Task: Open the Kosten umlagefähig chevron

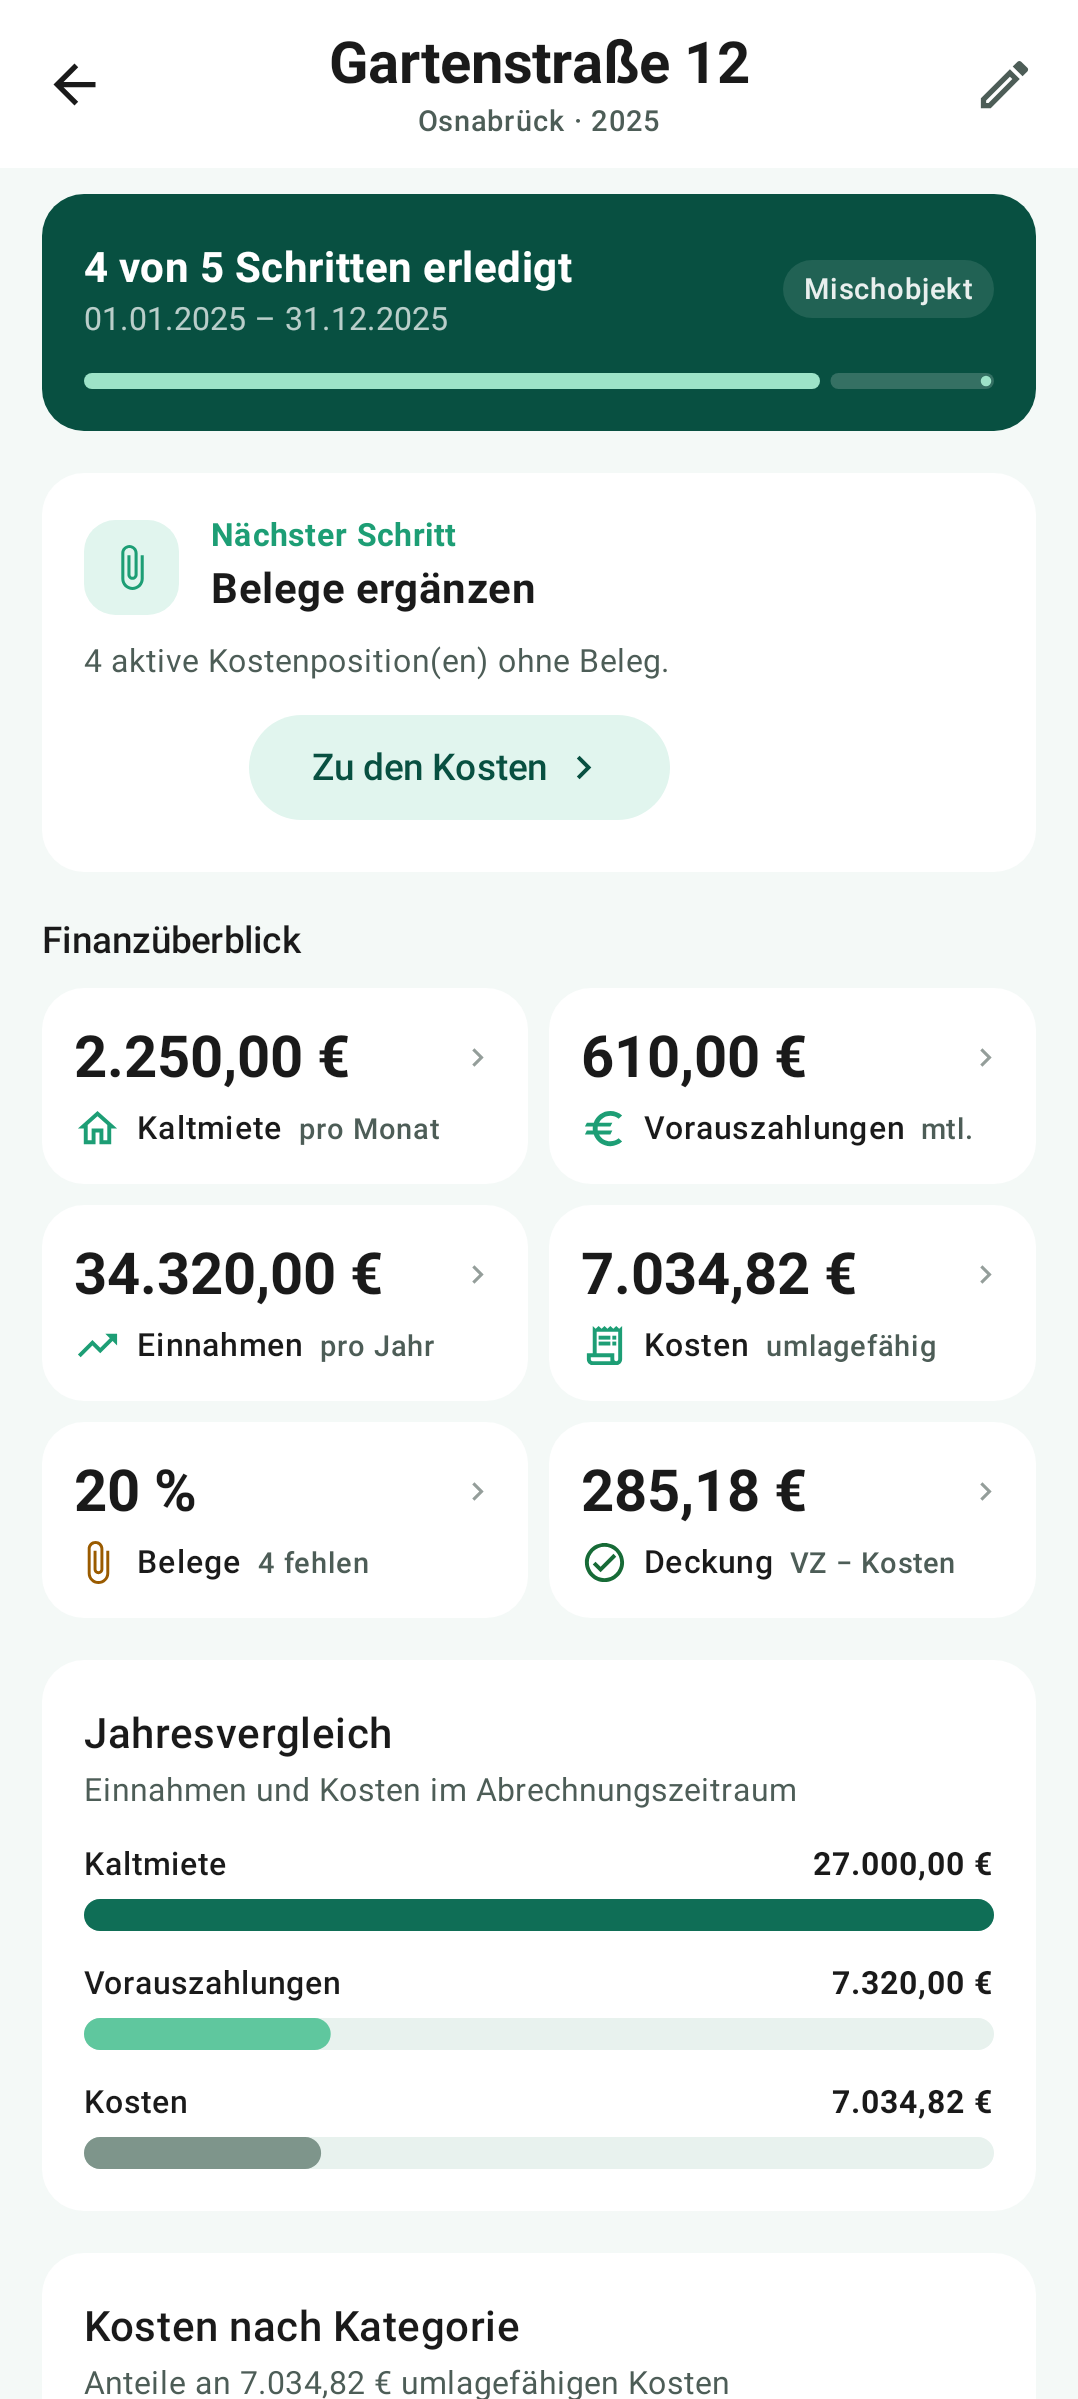Action: (986, 1274)
